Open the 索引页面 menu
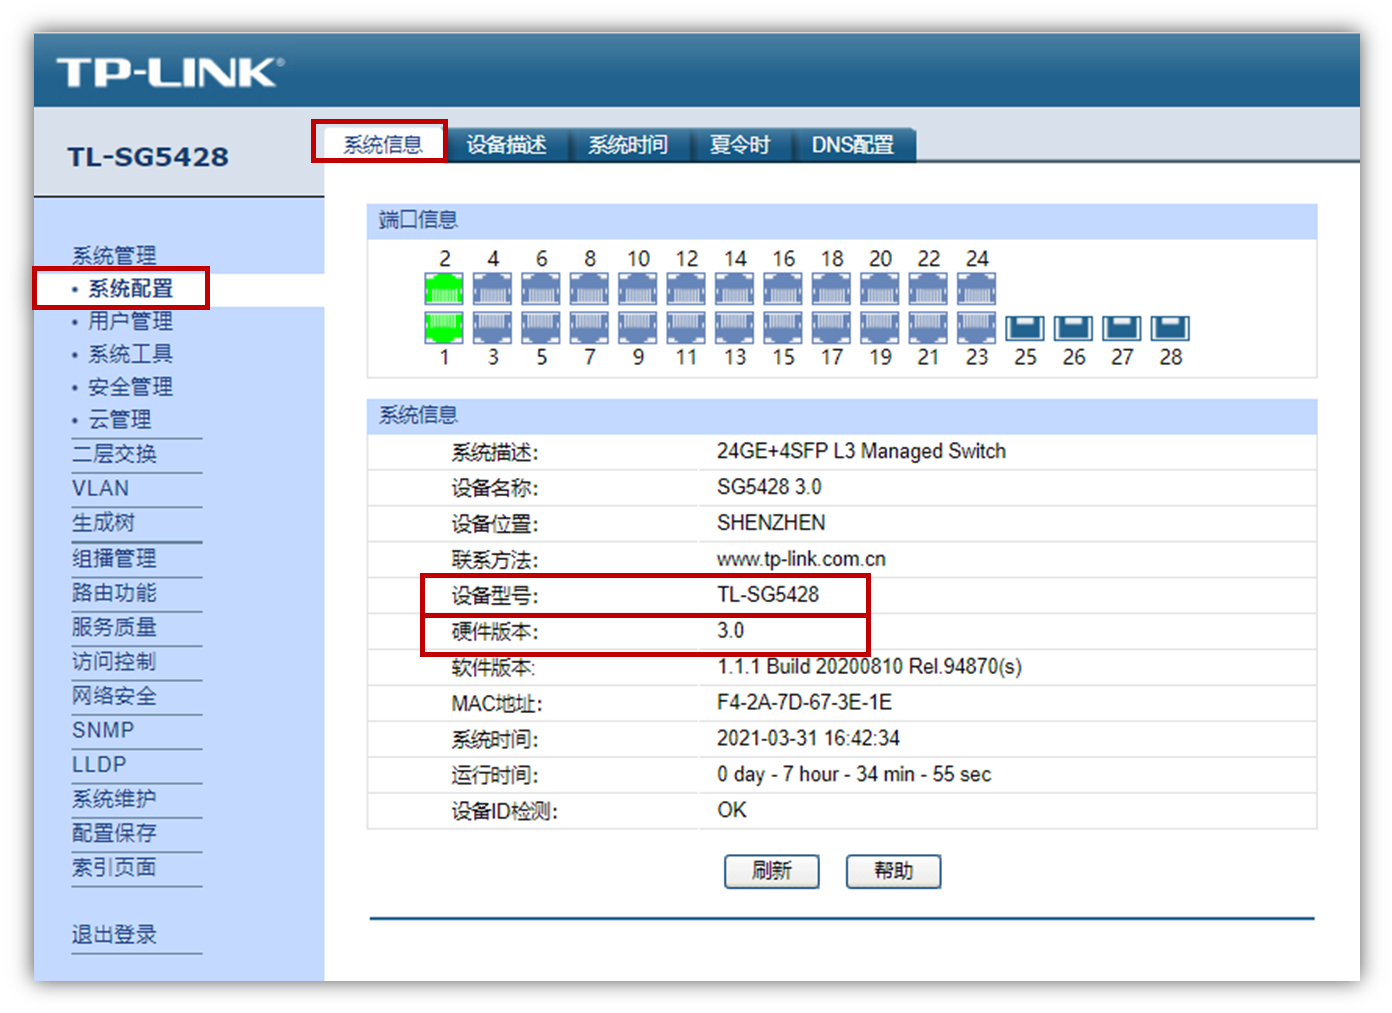This screenshot has height=1013, width=1392. coord(114,867)
